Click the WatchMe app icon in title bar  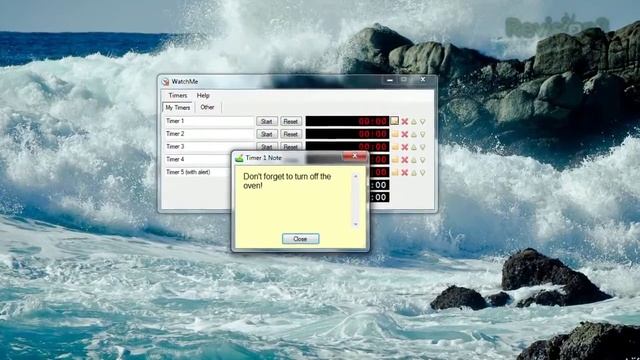165,82
